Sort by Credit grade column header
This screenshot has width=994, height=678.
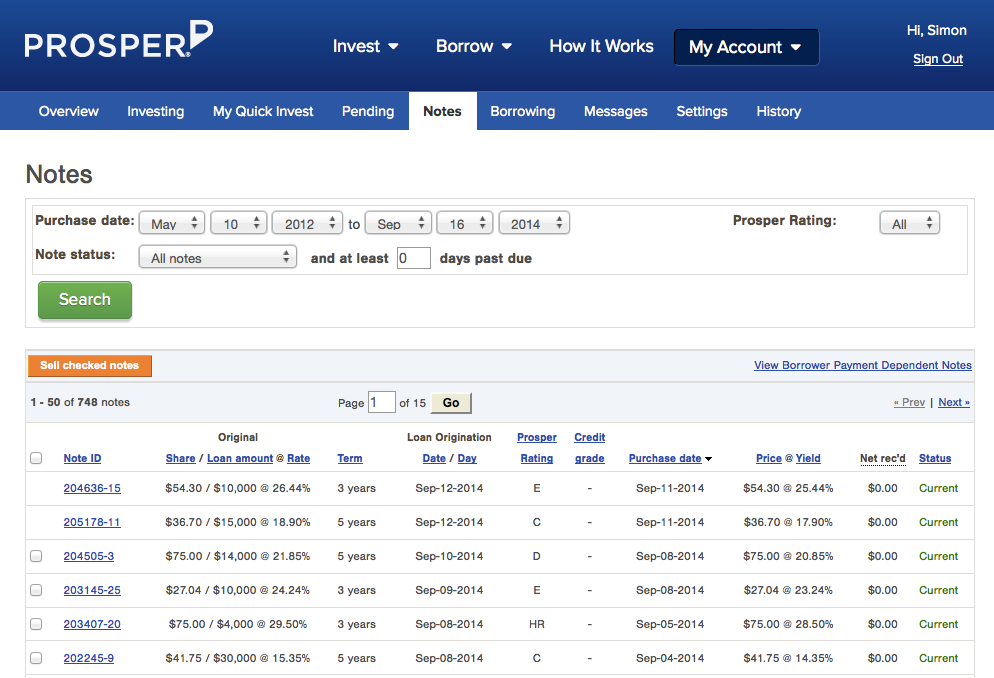tap(590, 447)
